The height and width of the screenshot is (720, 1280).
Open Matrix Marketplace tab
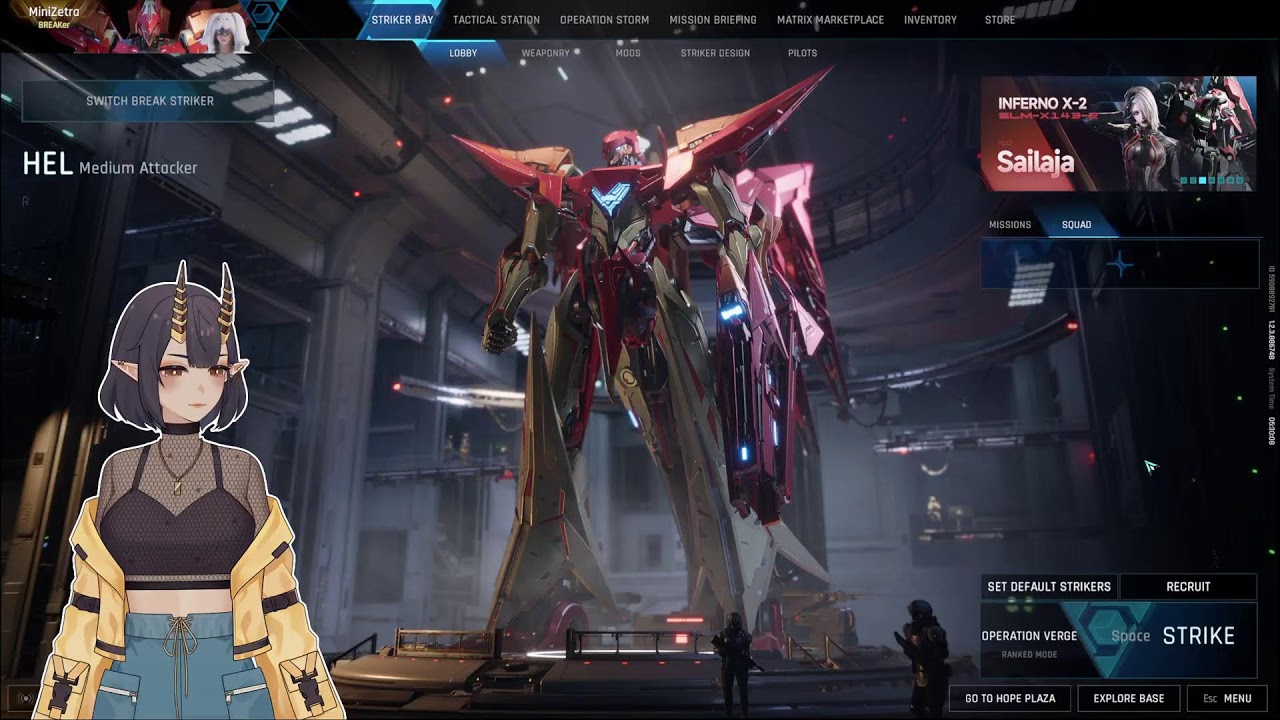point(830,20)
